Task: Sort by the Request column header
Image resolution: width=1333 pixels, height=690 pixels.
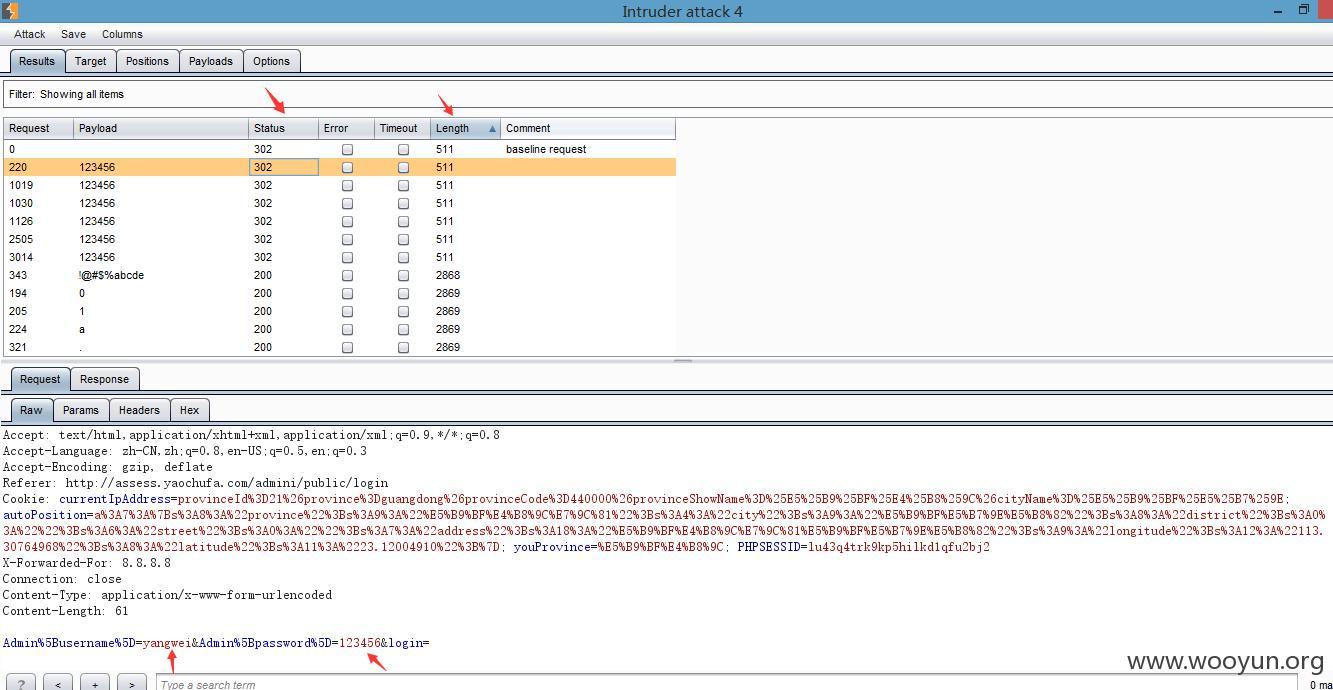Action: [38, 128]
